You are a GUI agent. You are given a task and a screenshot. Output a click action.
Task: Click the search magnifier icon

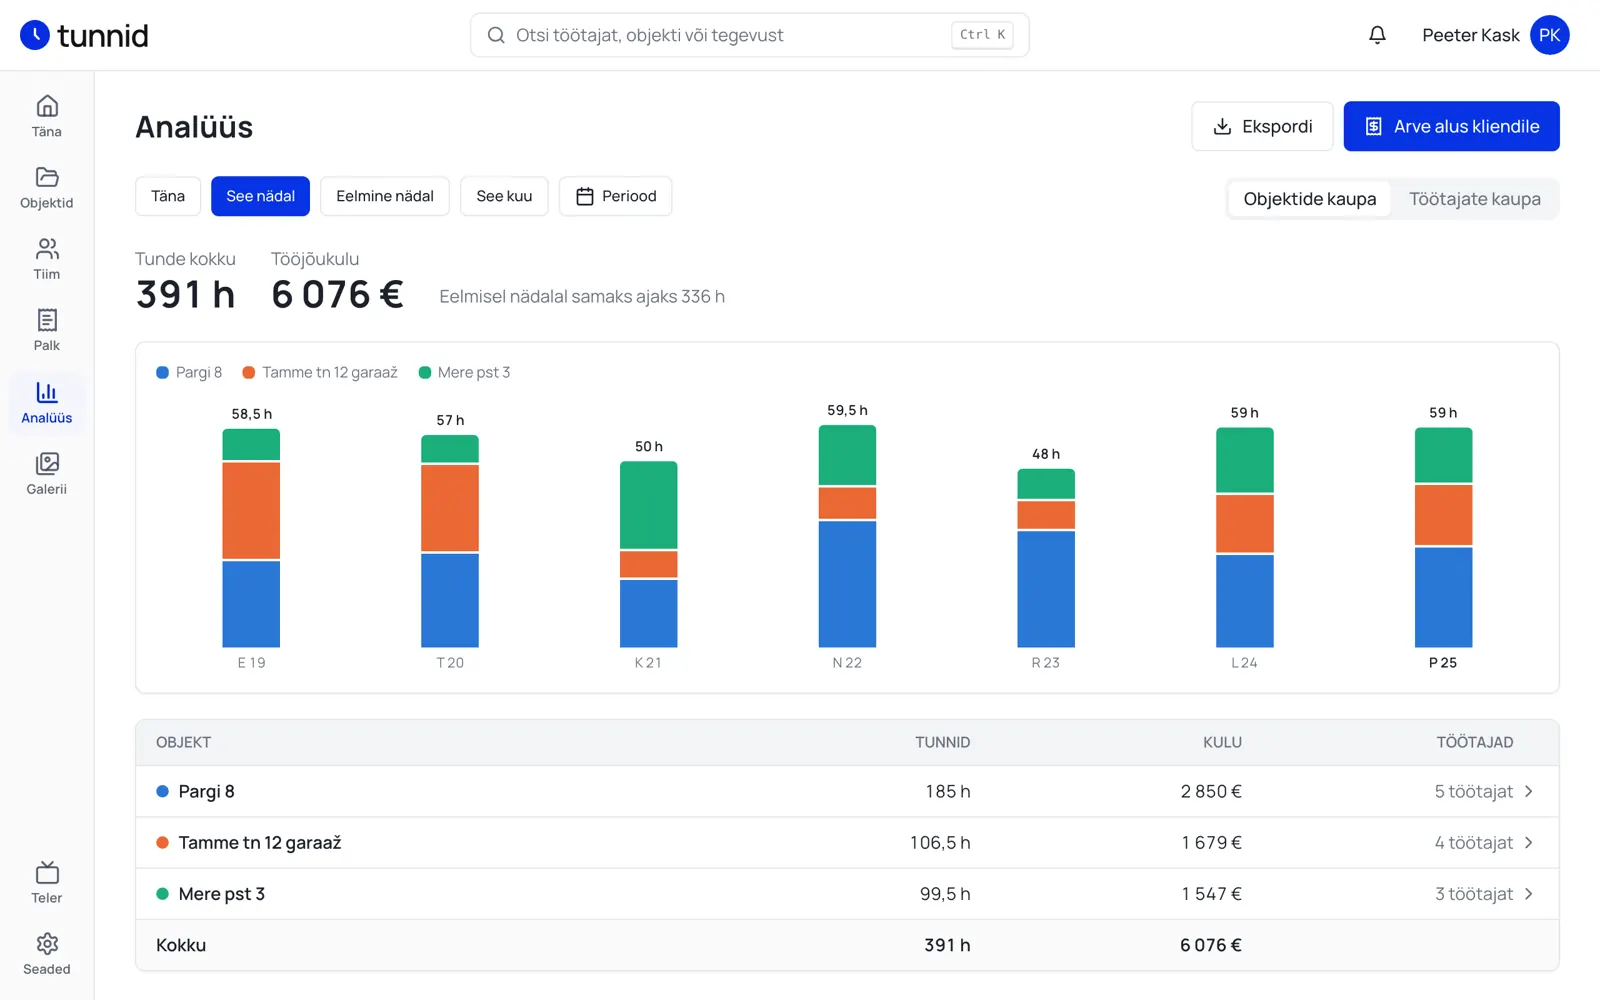click(x=496, y=35)
